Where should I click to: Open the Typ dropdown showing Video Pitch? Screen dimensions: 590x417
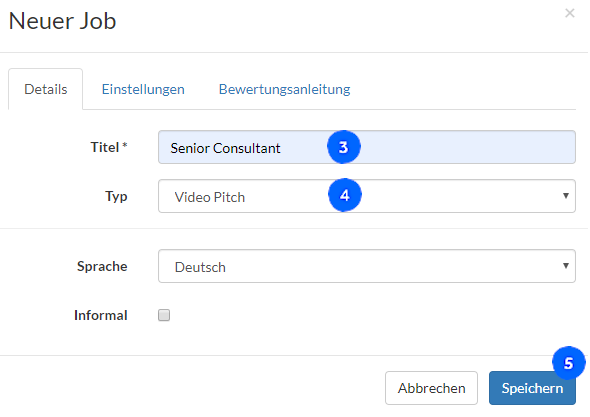(x=366, y=196)
